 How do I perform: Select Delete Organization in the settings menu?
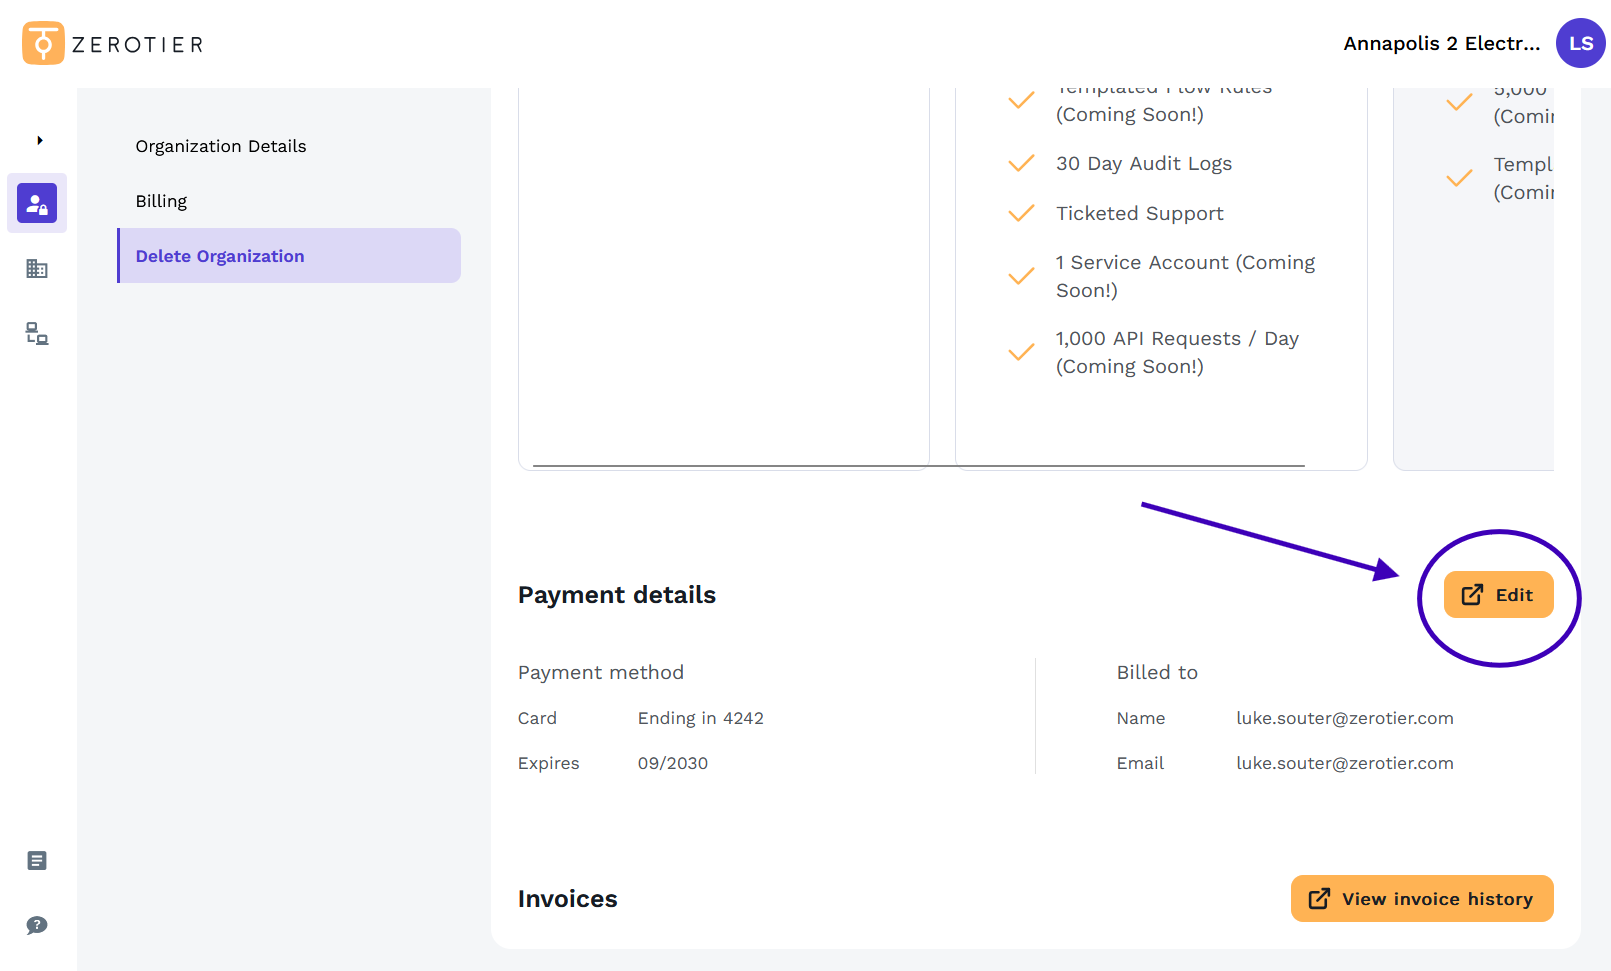[220, 255]
